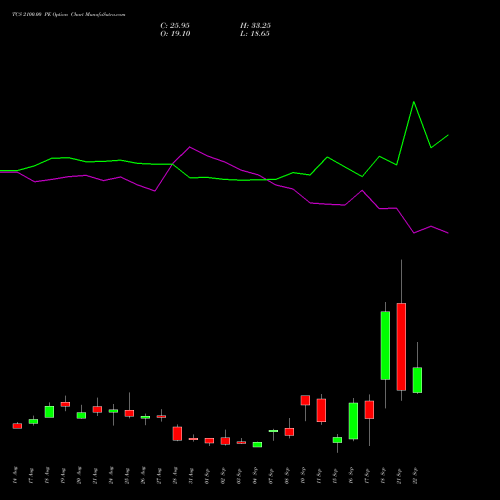This screenshot has width=500, height=500.
Task: Click the green line's highest peak
Action: point(414,102)
